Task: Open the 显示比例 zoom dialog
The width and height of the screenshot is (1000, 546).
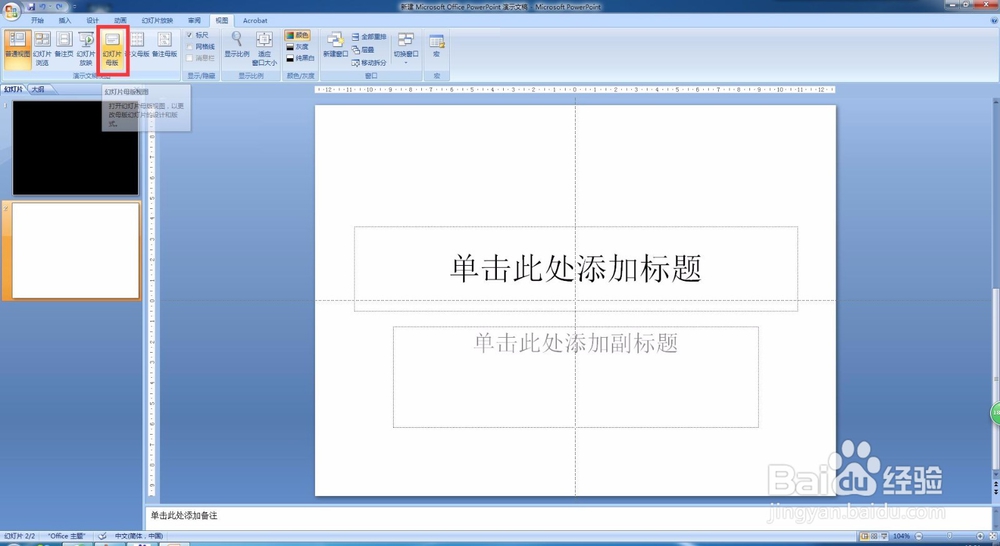Action: (x=237, y=45)
